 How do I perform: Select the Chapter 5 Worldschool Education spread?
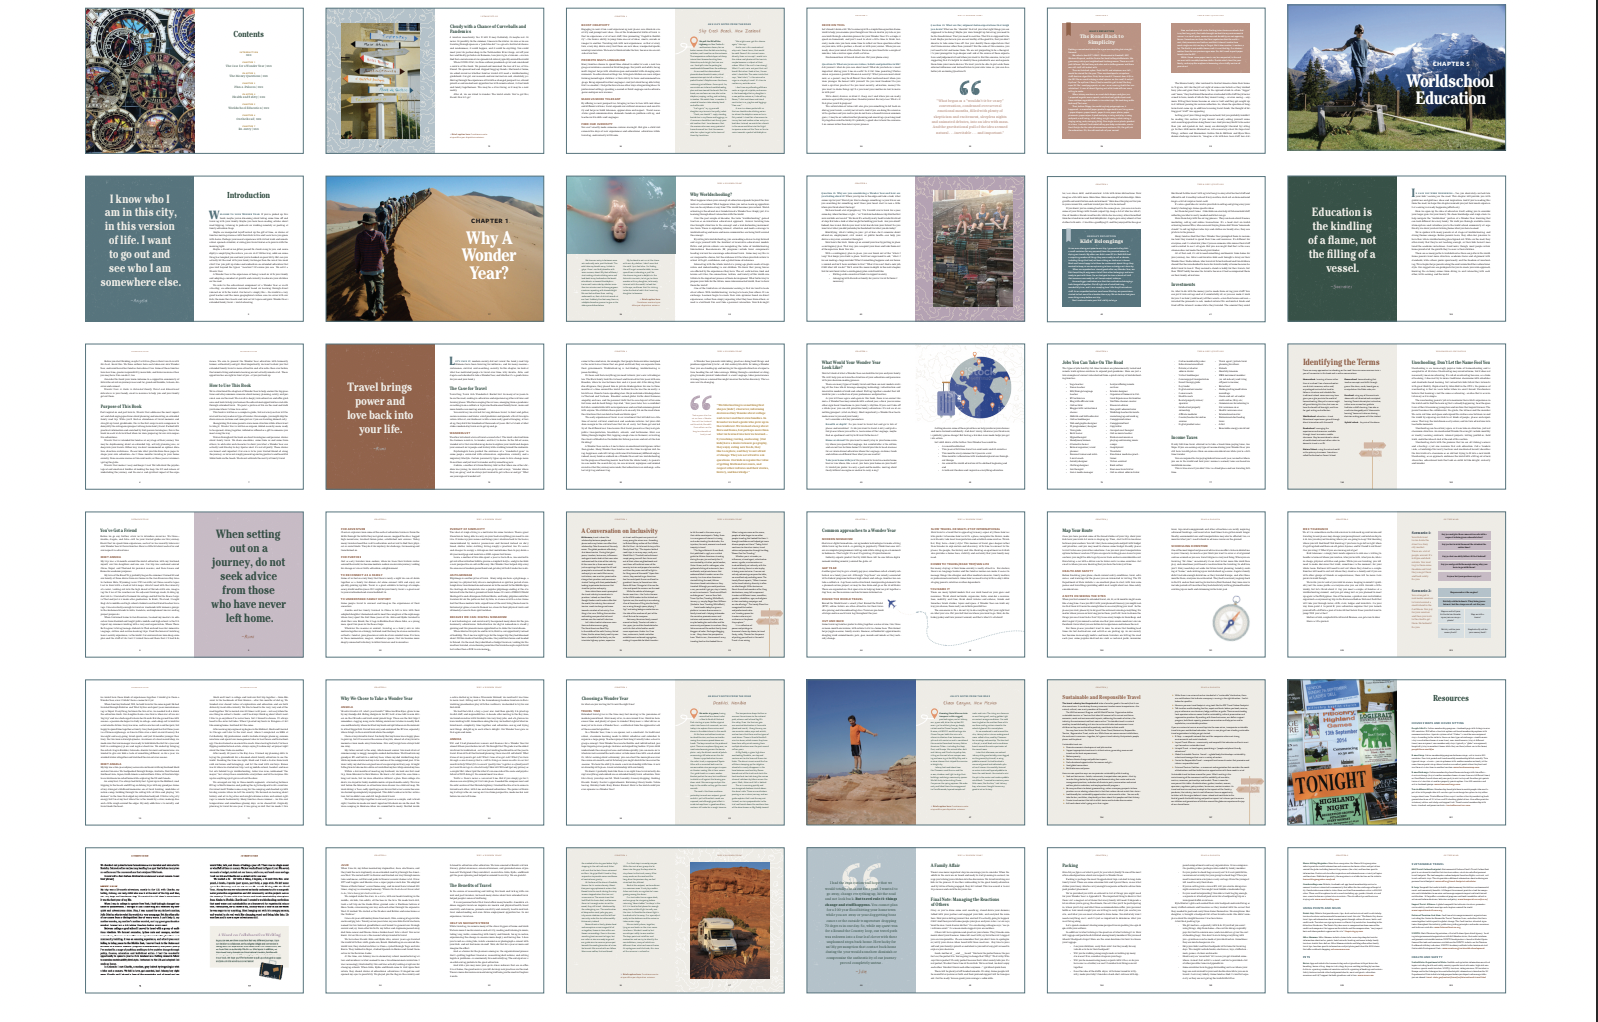click(x=1396, y=81)
